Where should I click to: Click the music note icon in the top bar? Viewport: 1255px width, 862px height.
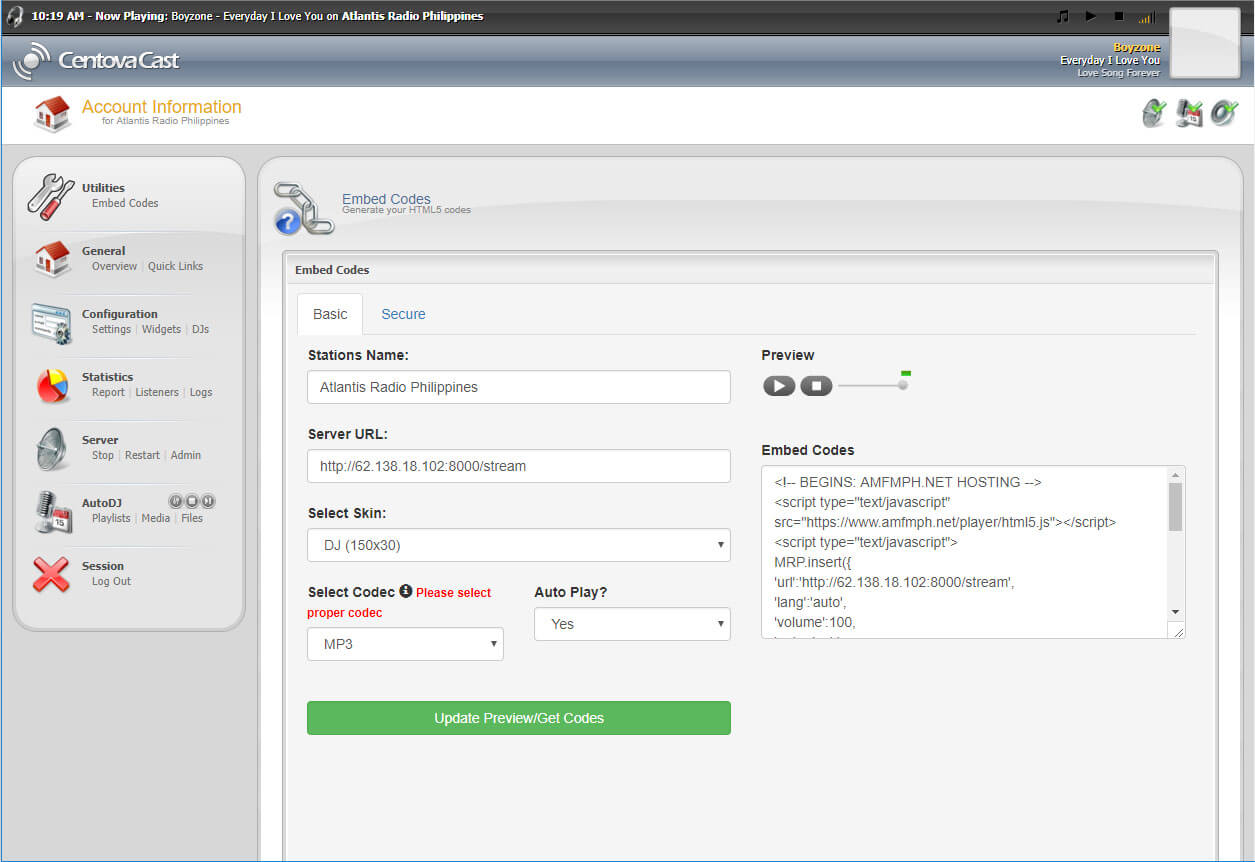point(1063,16)
